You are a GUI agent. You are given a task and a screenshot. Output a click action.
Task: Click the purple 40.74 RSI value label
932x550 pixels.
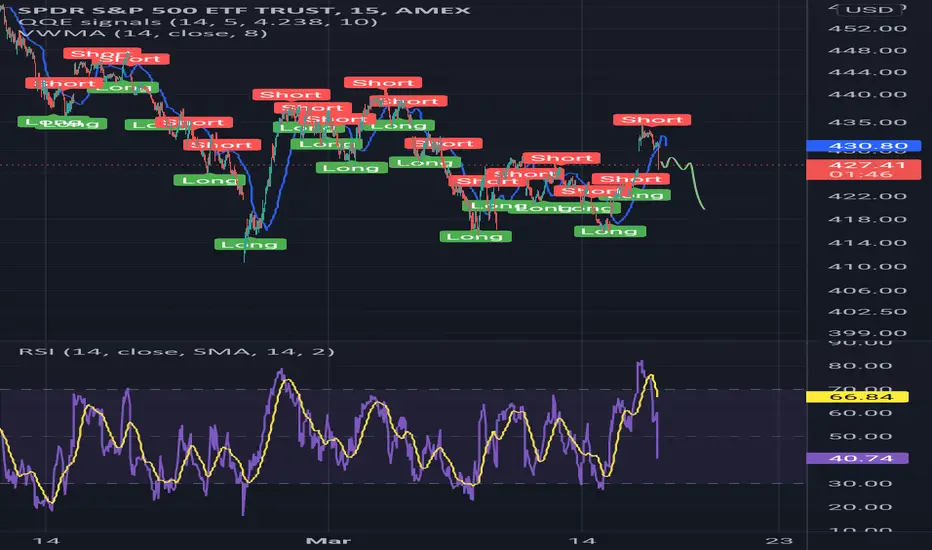857,458
